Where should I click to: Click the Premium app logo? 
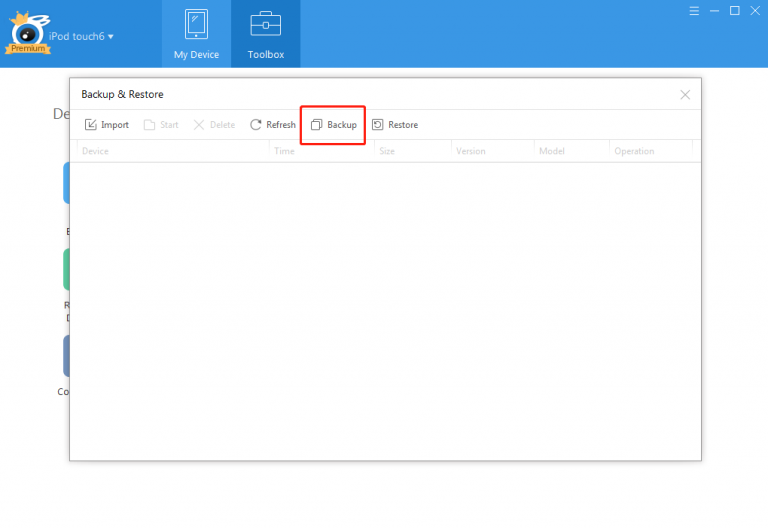[27, 36]
